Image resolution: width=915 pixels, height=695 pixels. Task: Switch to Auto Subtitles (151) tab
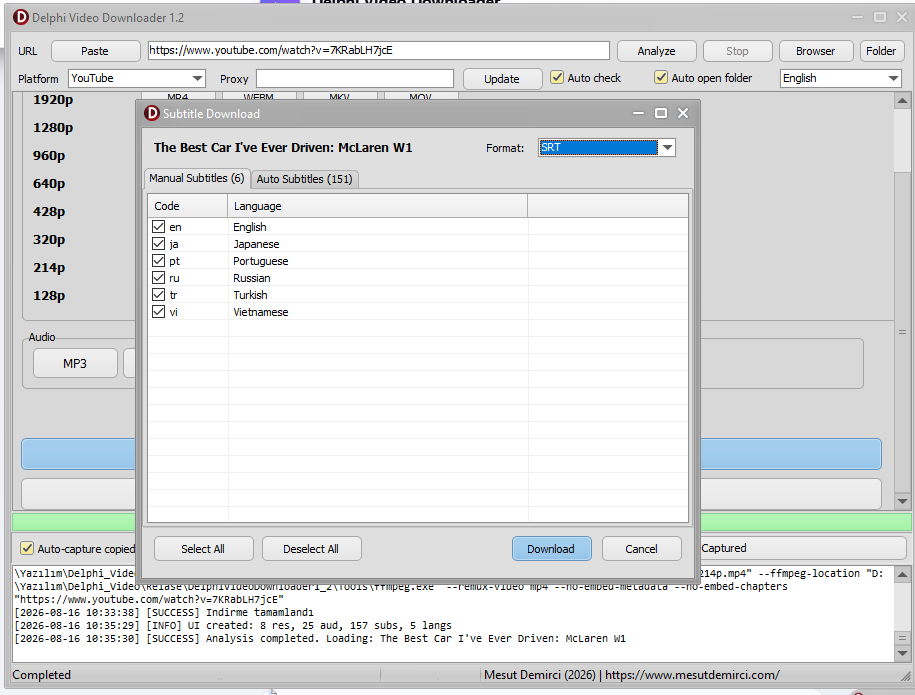pos(305,179)
